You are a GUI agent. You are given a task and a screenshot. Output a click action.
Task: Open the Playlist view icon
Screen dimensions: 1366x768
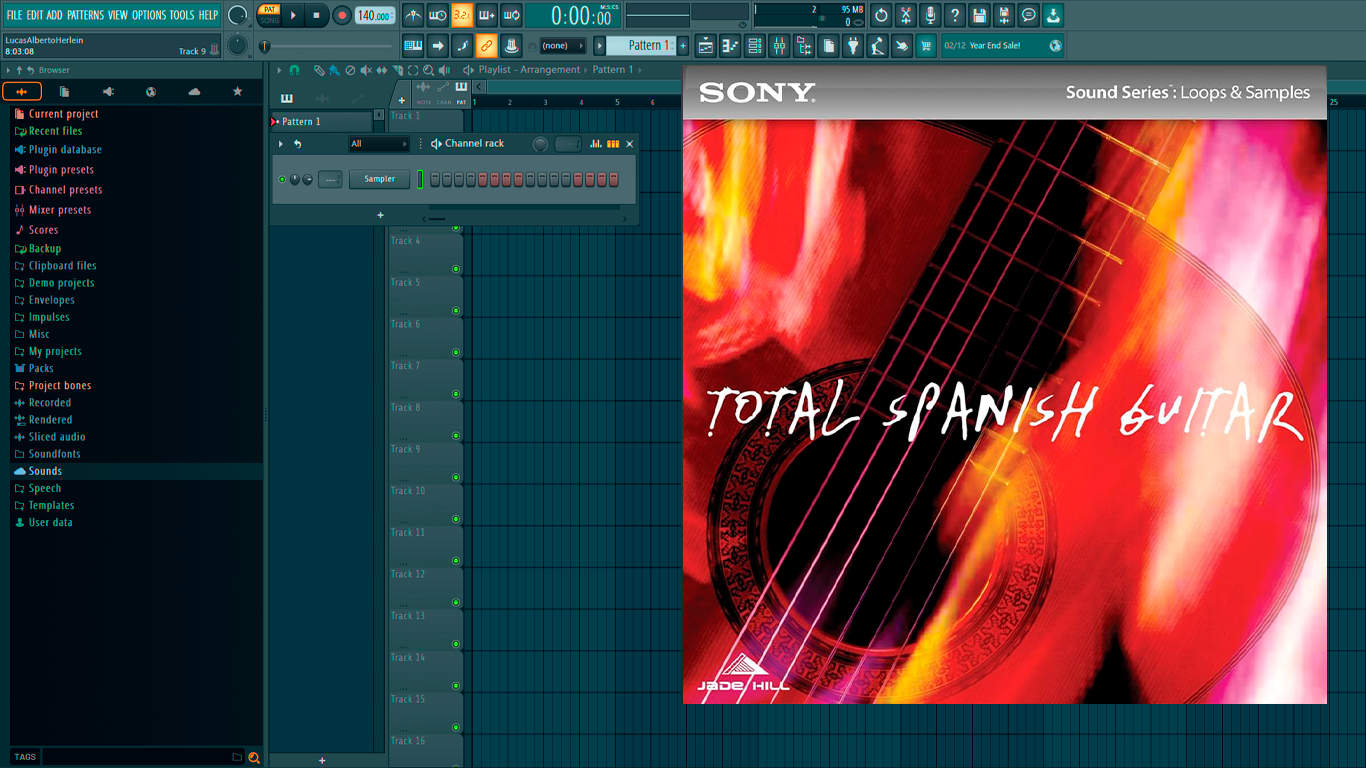pyautogui.click(x=706, y=46)
